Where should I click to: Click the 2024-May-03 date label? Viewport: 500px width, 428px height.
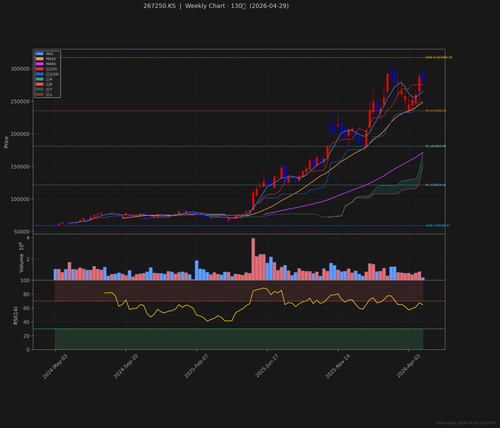click(x=55, y=366)
